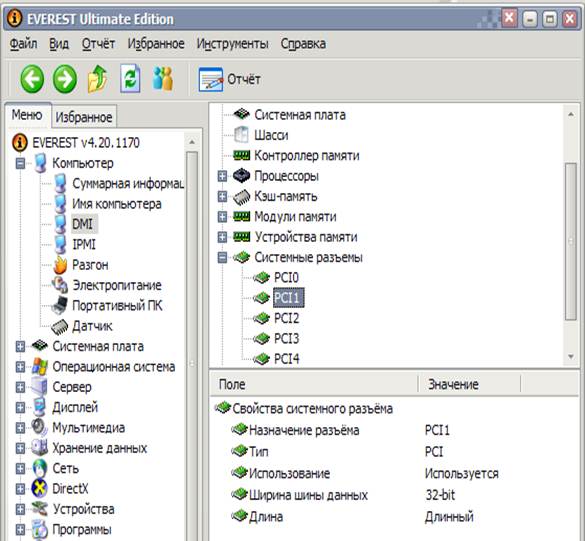Click the Кэш-память chip icon

[241, 197]
